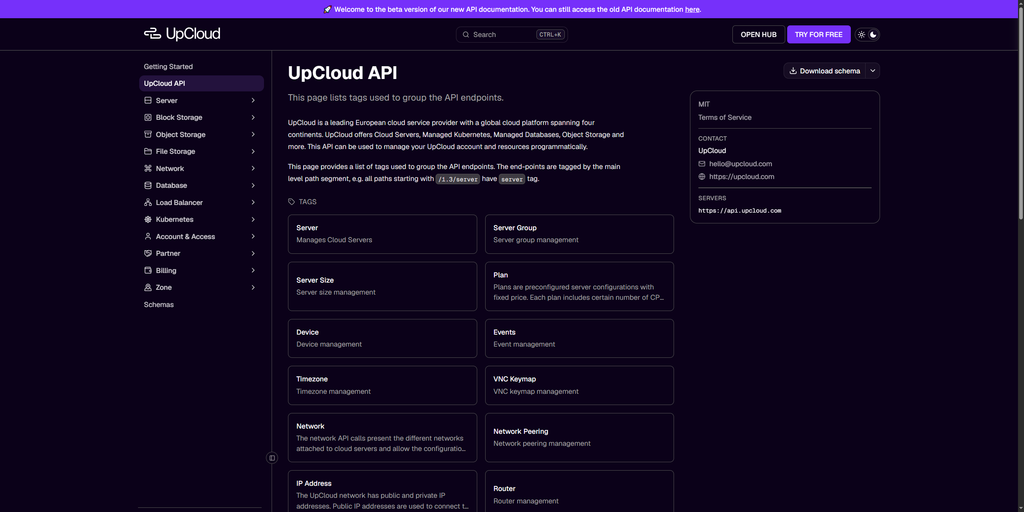Viewport: 1024px width, 512px height.
Task: Expand the Account & Access section chevron
Action: pyautogui.click(x=253, y=236)
